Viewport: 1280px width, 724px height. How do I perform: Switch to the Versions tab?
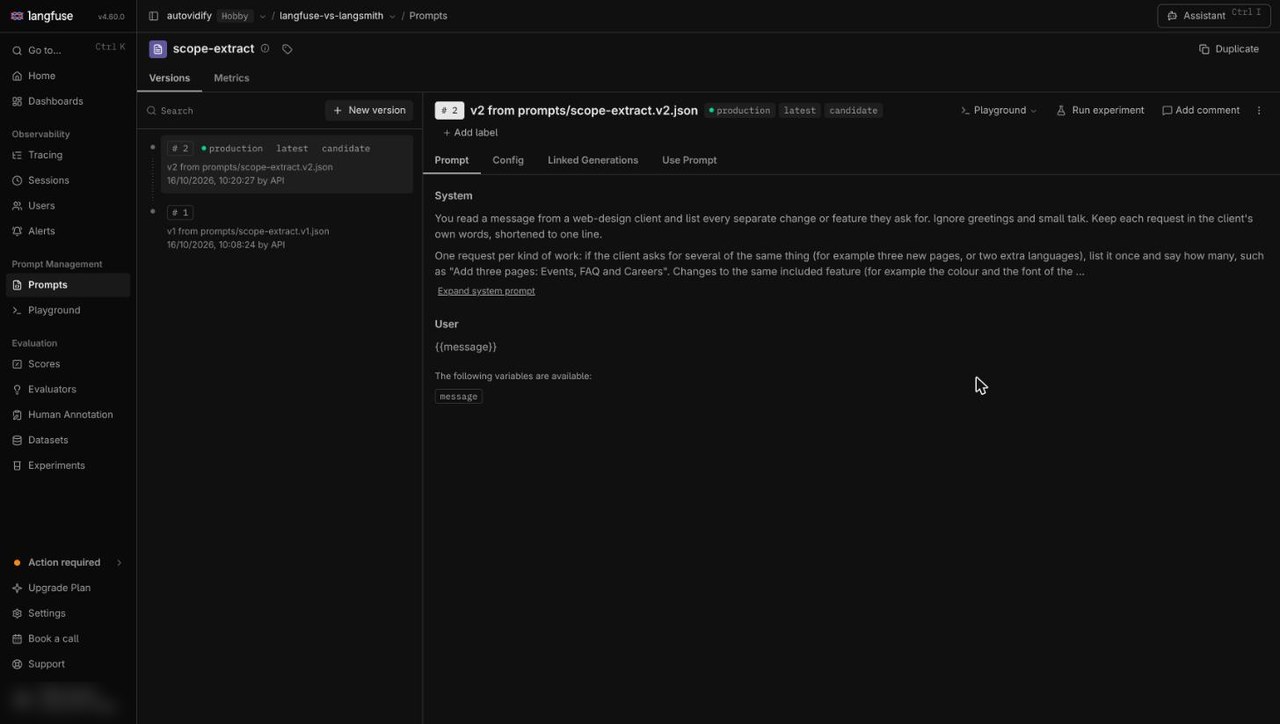click(169, 78)
